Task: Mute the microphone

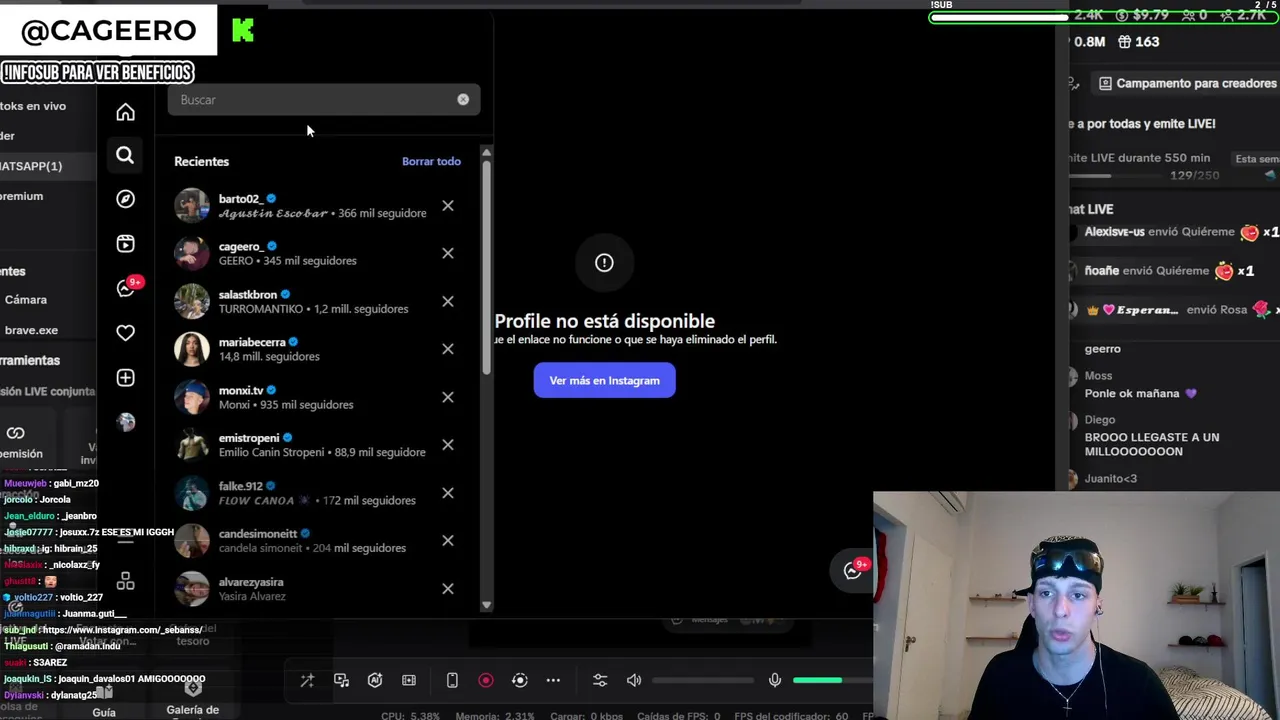Action: [x=775, y=680]
